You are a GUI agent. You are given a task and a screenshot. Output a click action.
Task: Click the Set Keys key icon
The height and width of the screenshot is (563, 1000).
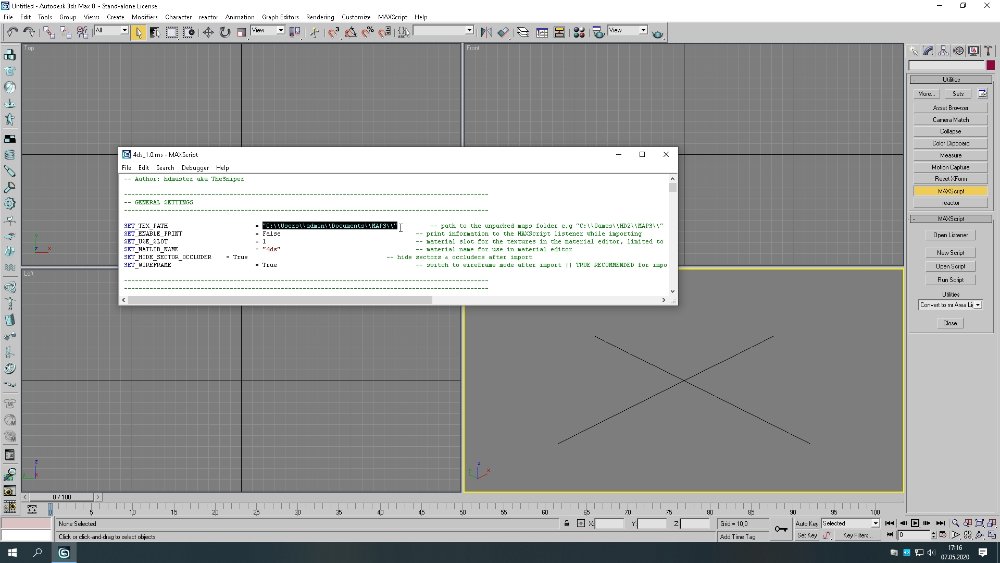click(x=780, y=529)
